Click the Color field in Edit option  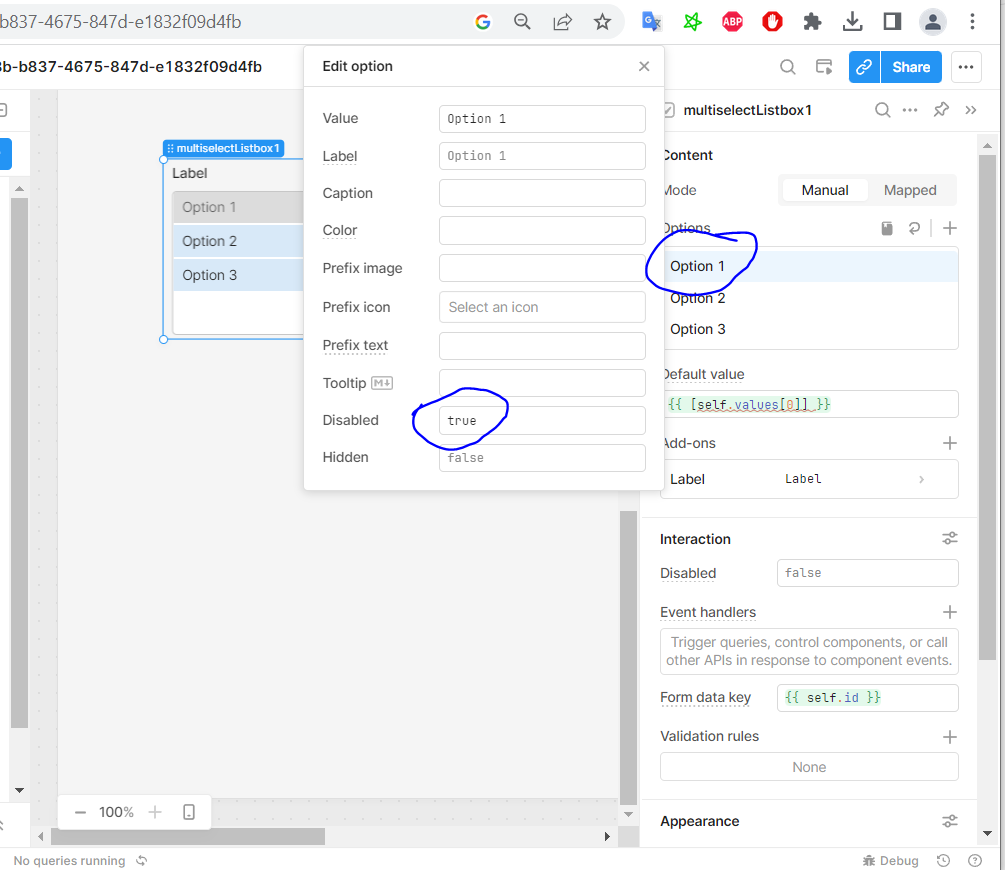[542, 230]
